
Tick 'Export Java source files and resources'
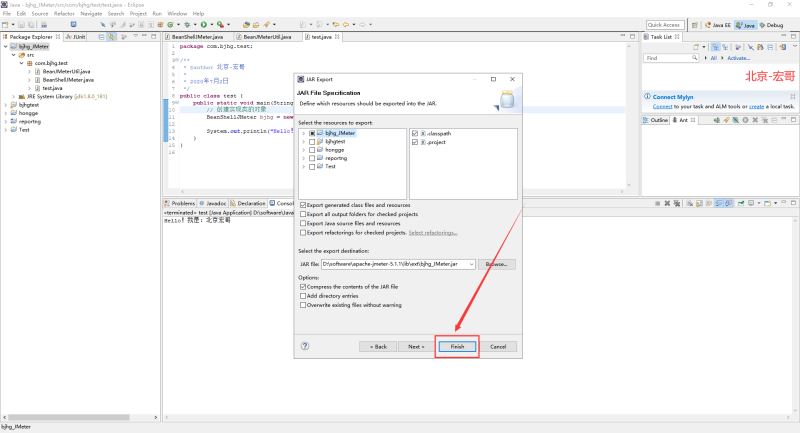pyautogui.click(x=304, y=223)
